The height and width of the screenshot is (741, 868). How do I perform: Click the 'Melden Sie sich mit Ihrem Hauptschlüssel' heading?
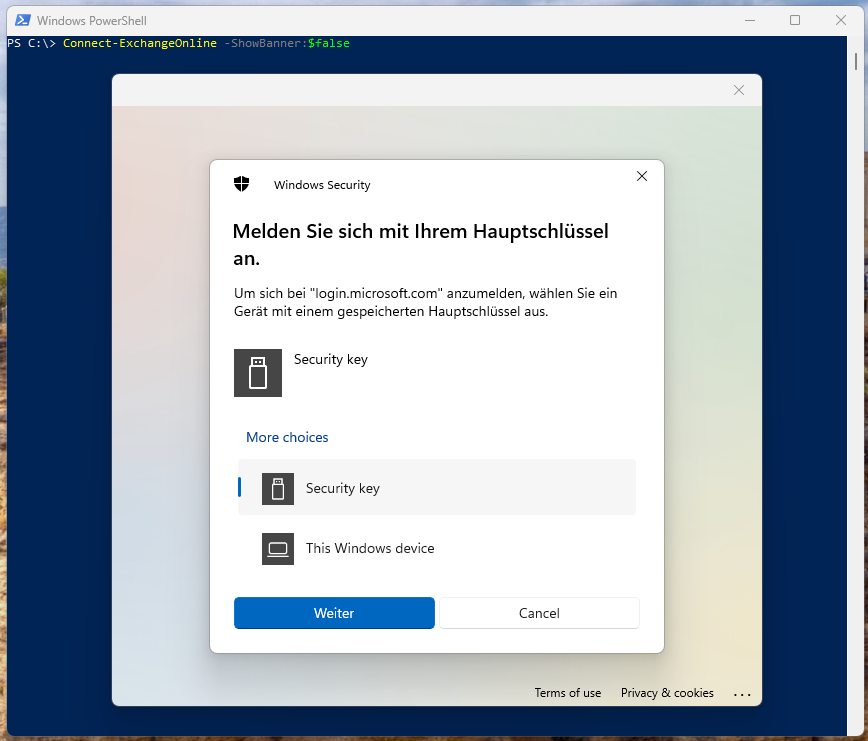pyautogui.click(x=420, y=244)
